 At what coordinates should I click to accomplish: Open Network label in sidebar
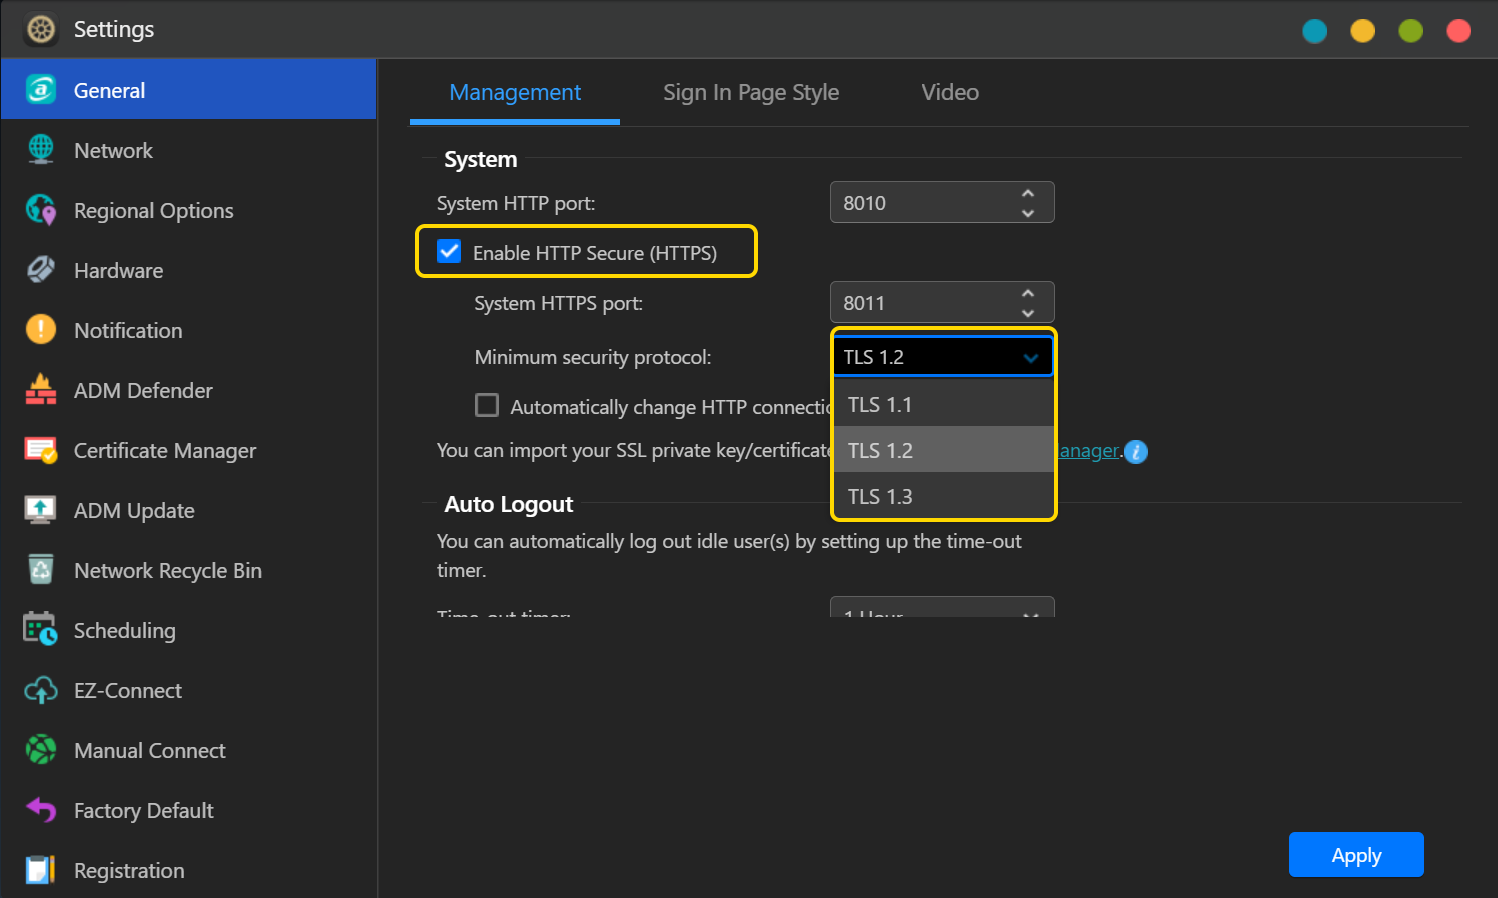pos(113,150)
